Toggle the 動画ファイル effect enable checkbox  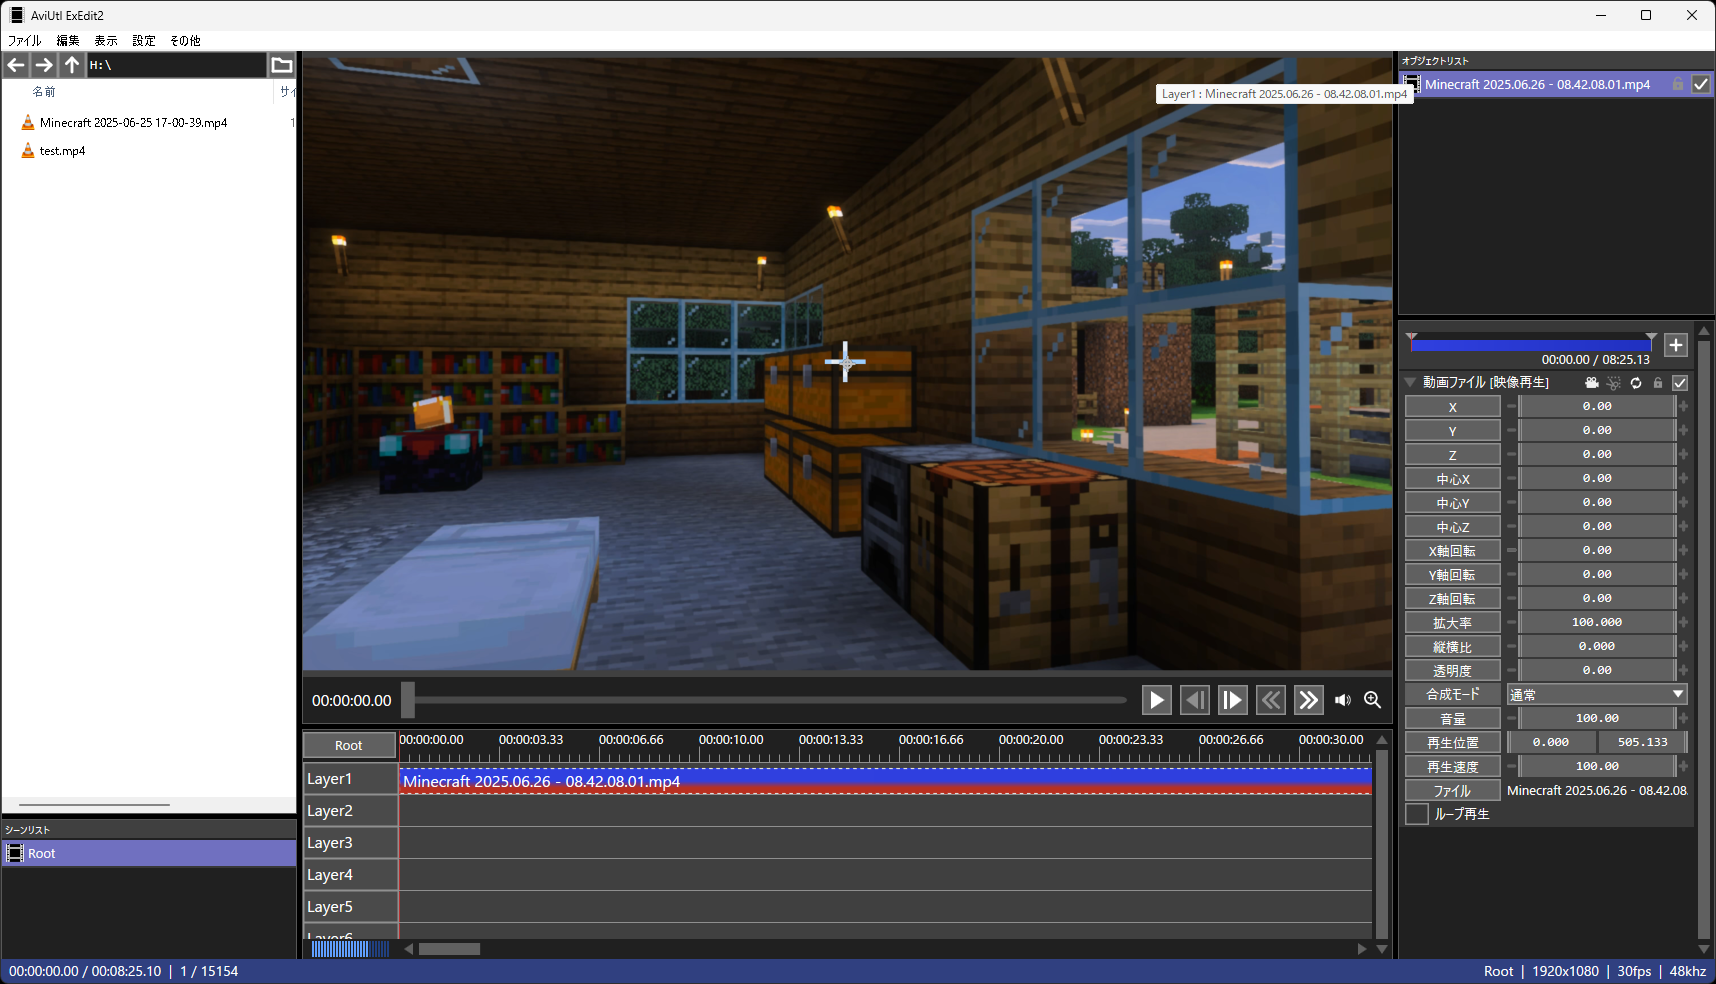(x=1680, y=383)
